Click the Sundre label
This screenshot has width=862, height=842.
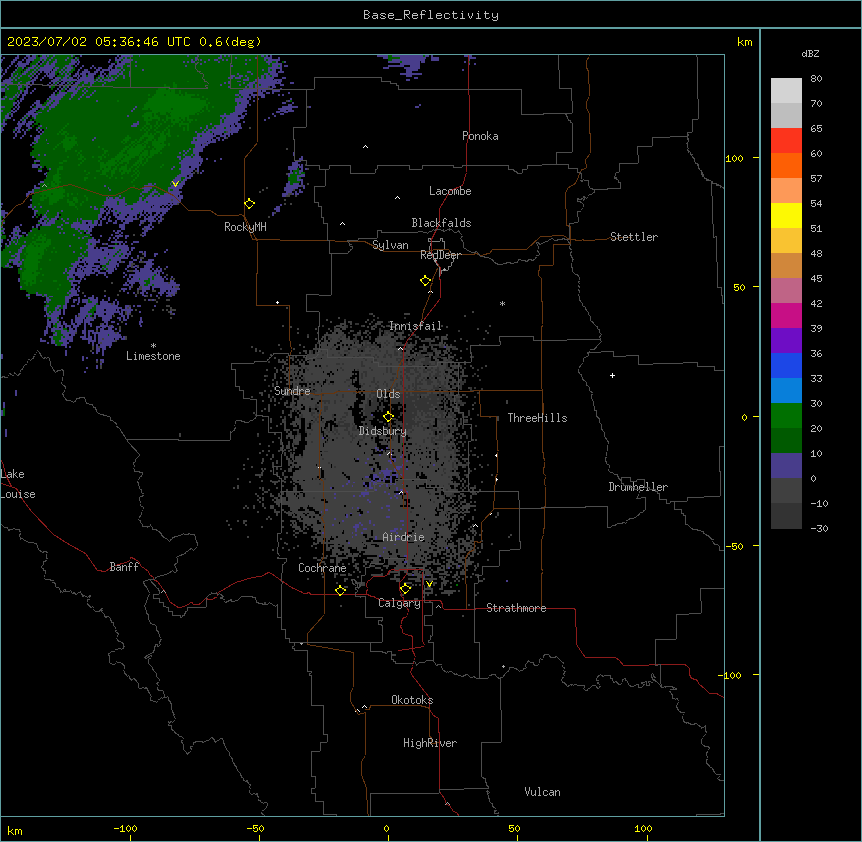click(292, 391)
